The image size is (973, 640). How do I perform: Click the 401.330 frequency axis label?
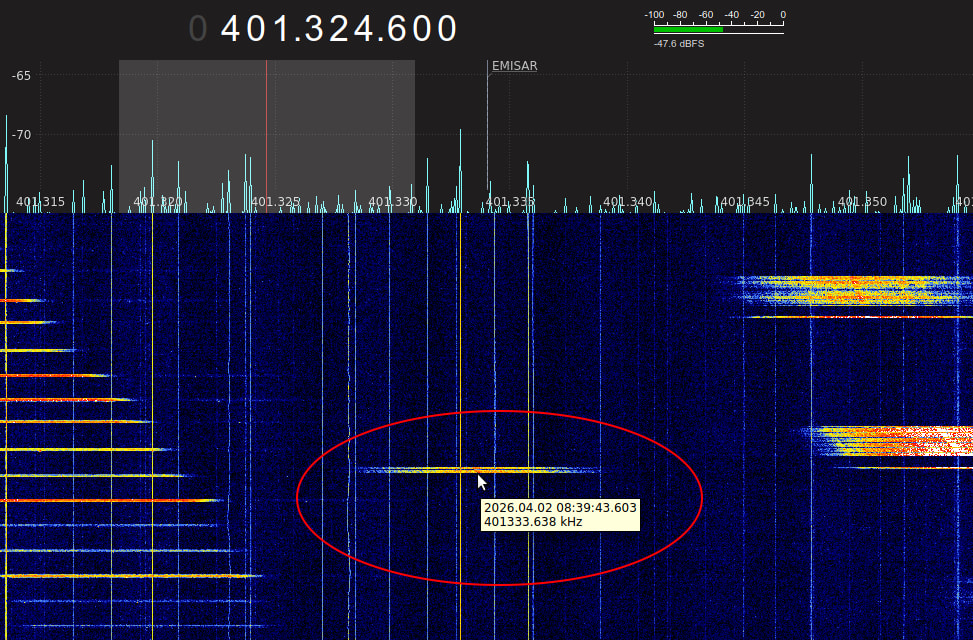click(393, 202)
